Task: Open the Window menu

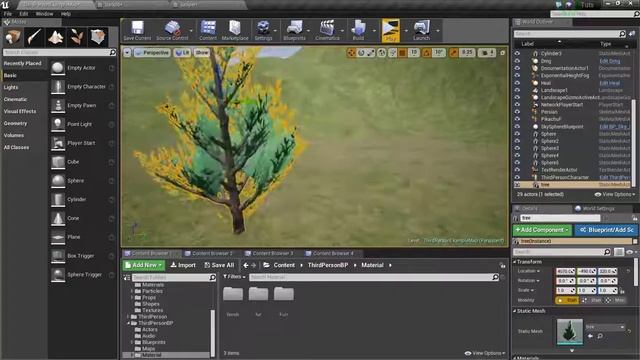Action: tap(44, 14)
